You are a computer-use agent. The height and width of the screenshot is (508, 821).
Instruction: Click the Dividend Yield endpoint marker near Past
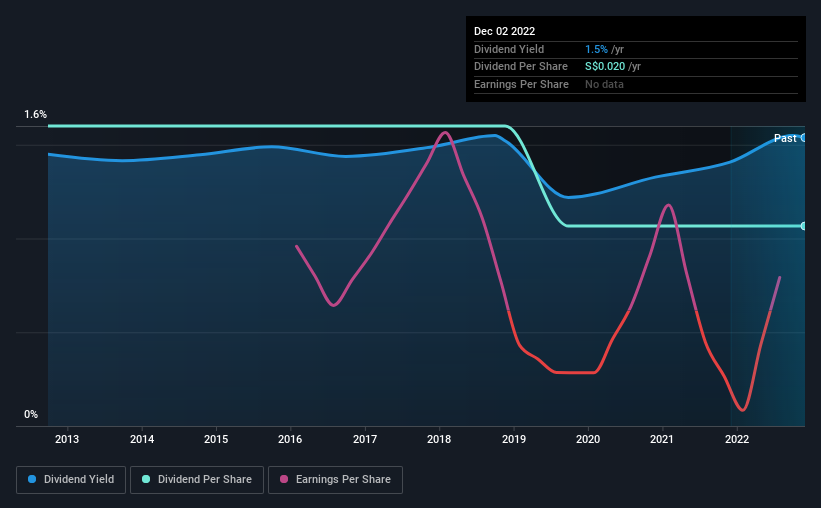coord(803,138)
